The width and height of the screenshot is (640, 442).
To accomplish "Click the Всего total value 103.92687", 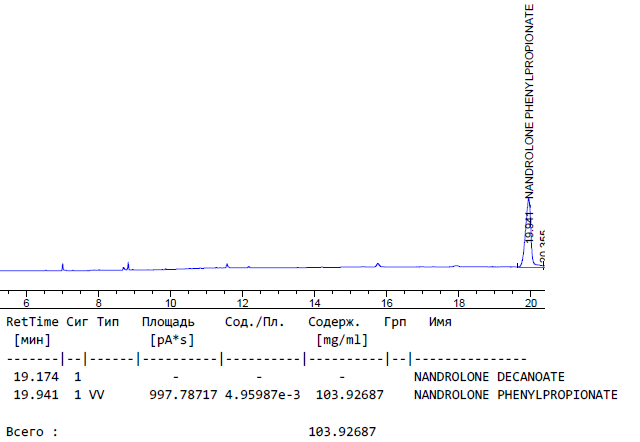I will (343, 432).
